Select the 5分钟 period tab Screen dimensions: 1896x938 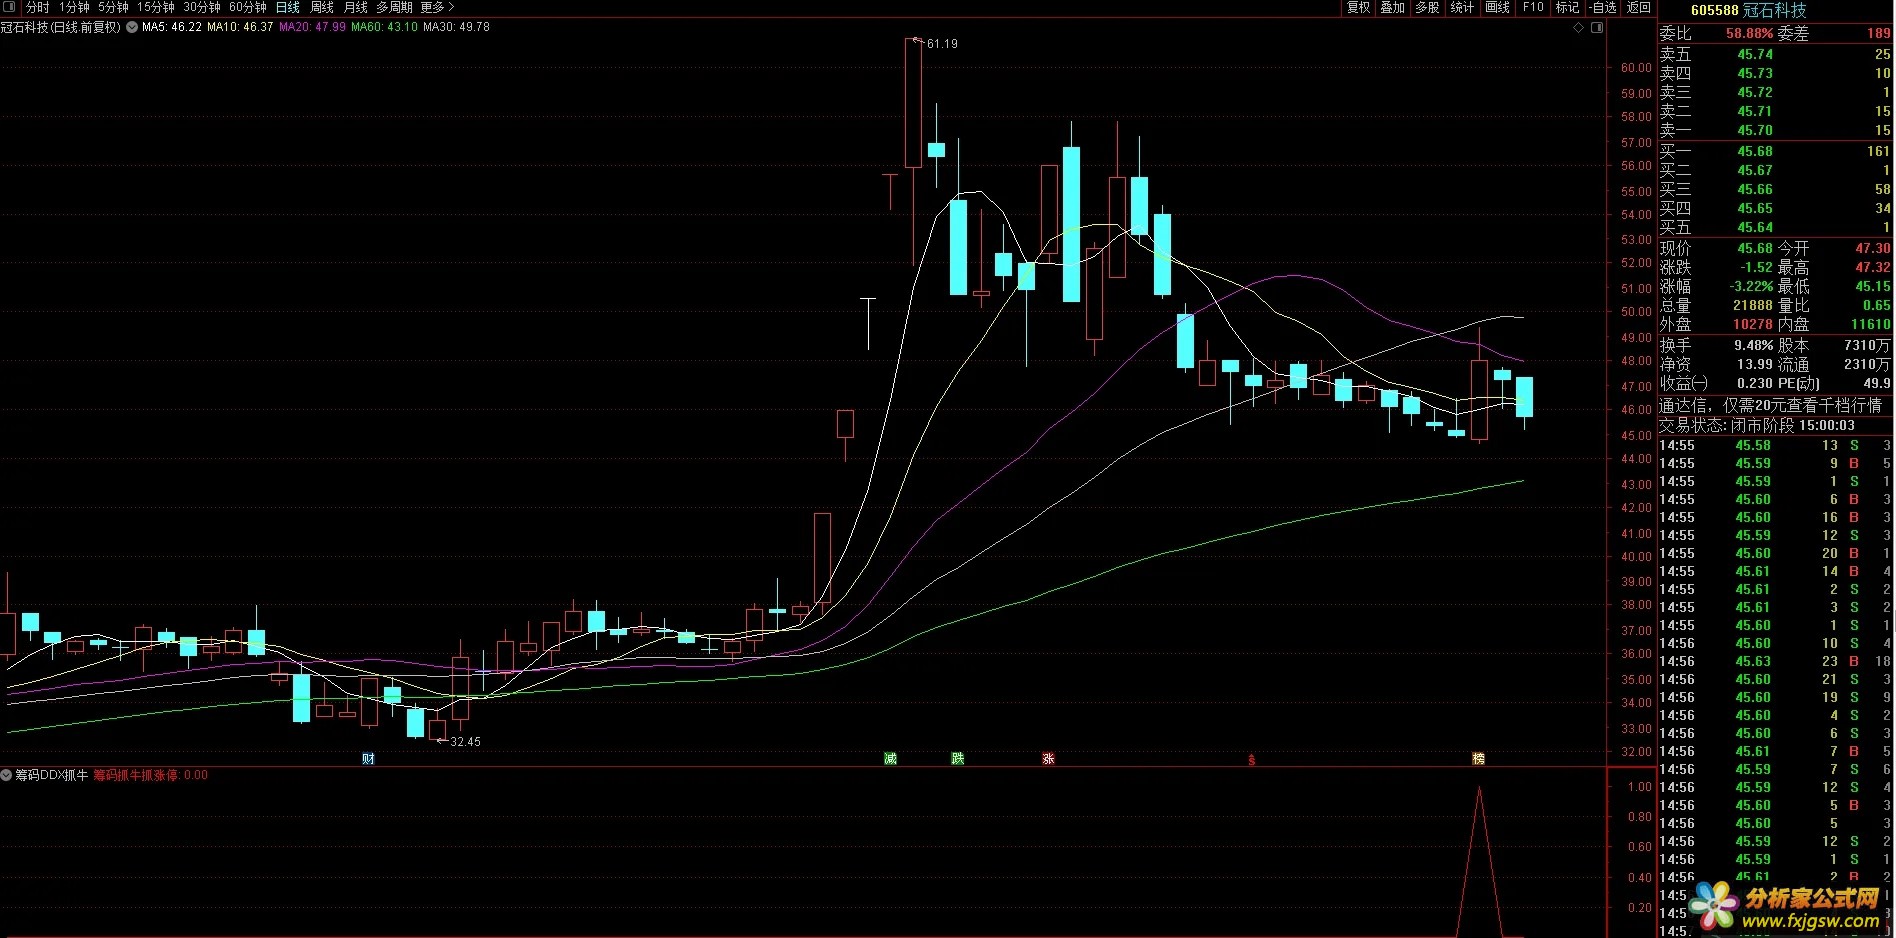(113, 7)
